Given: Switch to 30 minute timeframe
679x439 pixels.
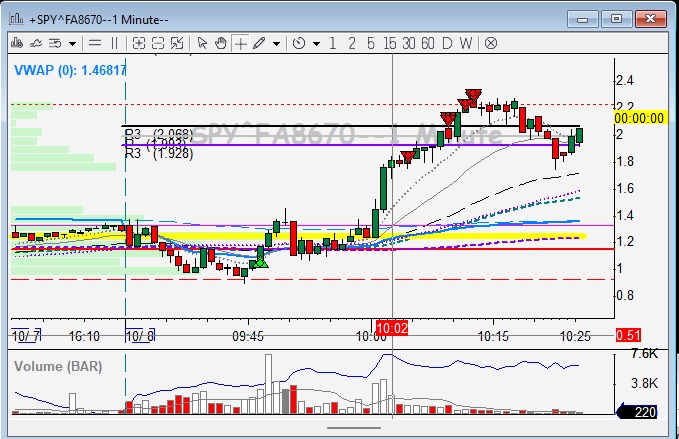Looking at the screenshot, I should 409,43.
